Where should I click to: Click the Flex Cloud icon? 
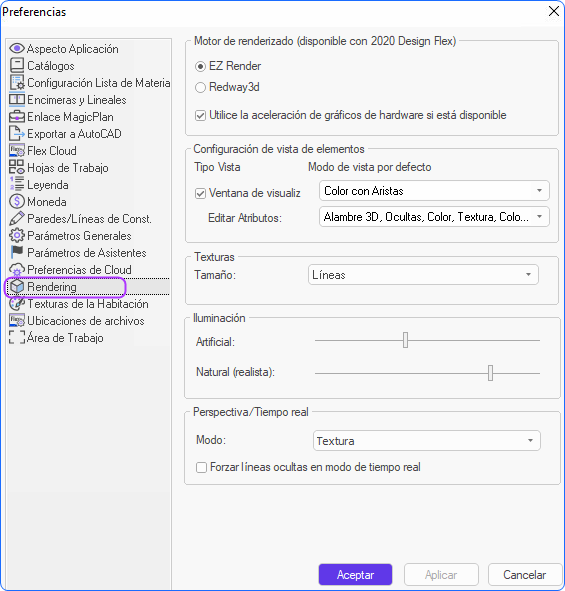17,150
